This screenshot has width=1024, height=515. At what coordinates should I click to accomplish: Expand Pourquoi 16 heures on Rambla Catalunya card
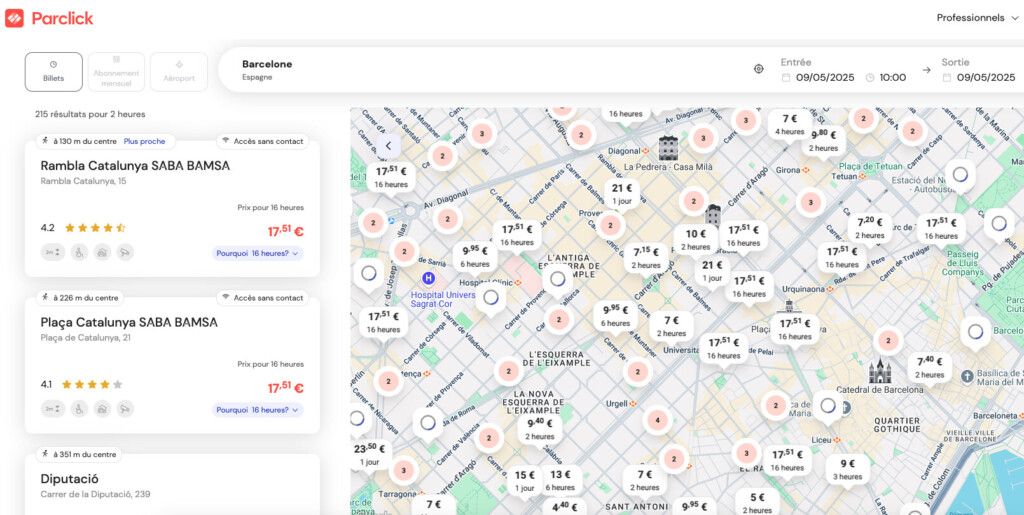257,253
